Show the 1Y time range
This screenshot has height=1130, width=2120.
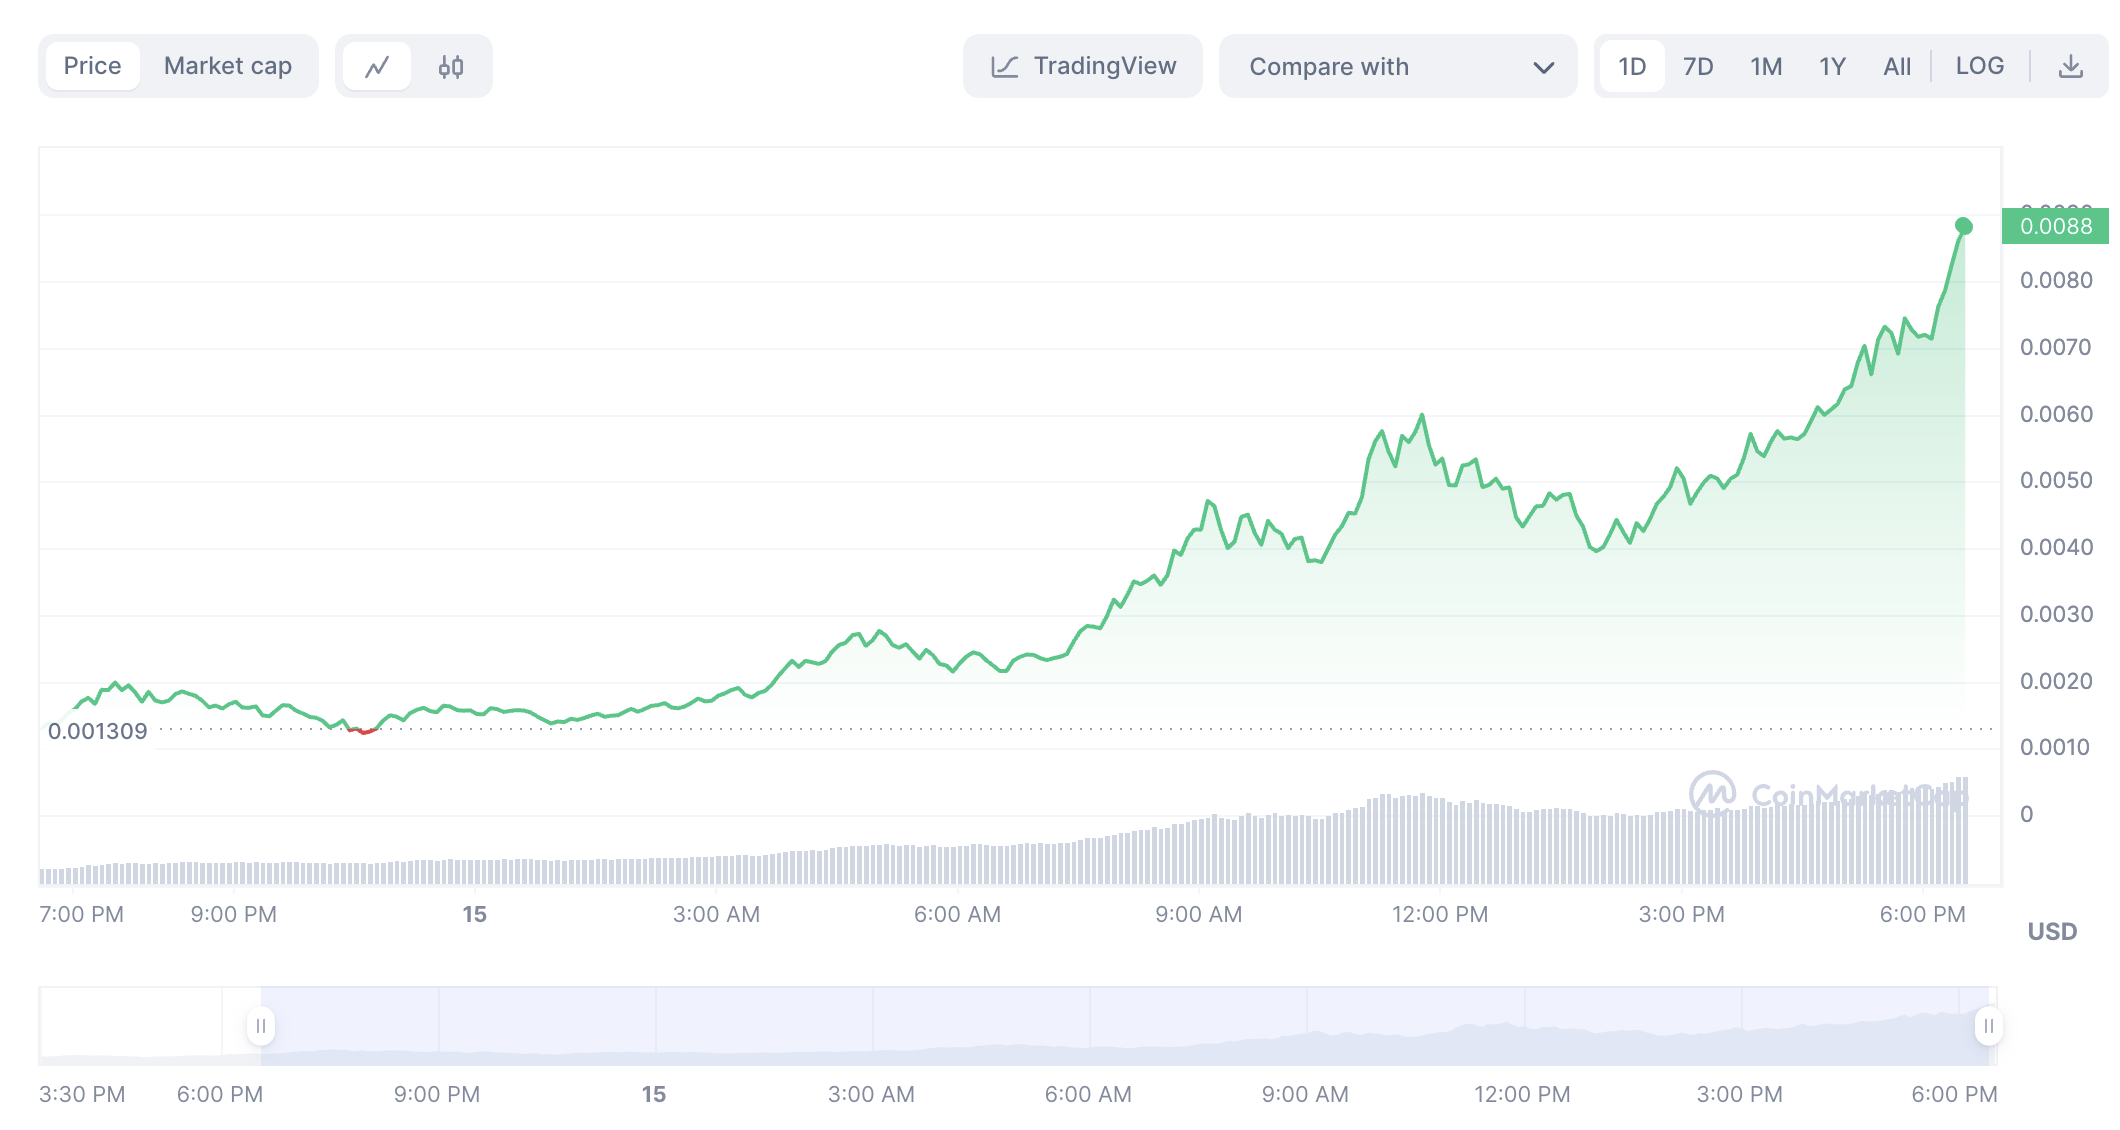[x=1832, y=67]
